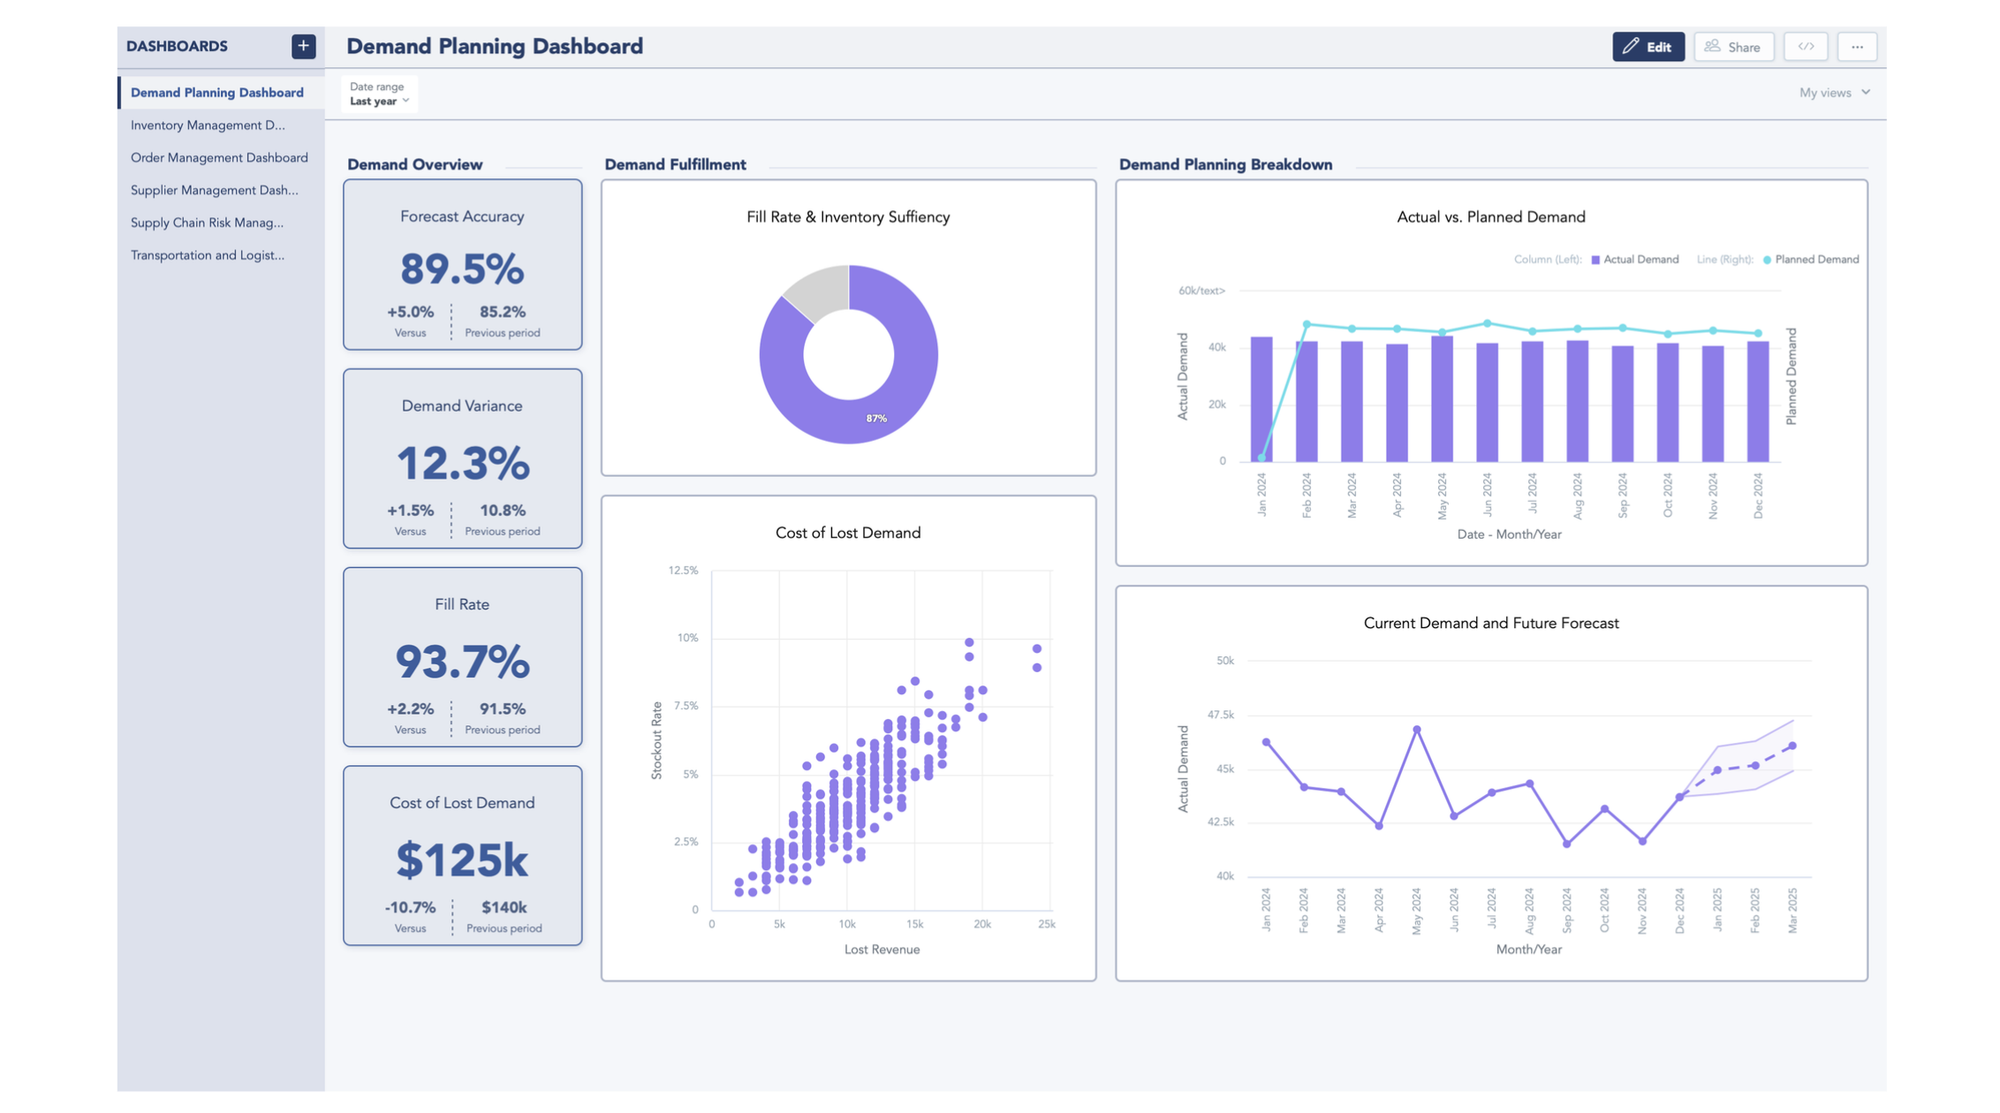The image size is (2000, 1113).
Task: Click the Edit button
Action: [1648, 46]
